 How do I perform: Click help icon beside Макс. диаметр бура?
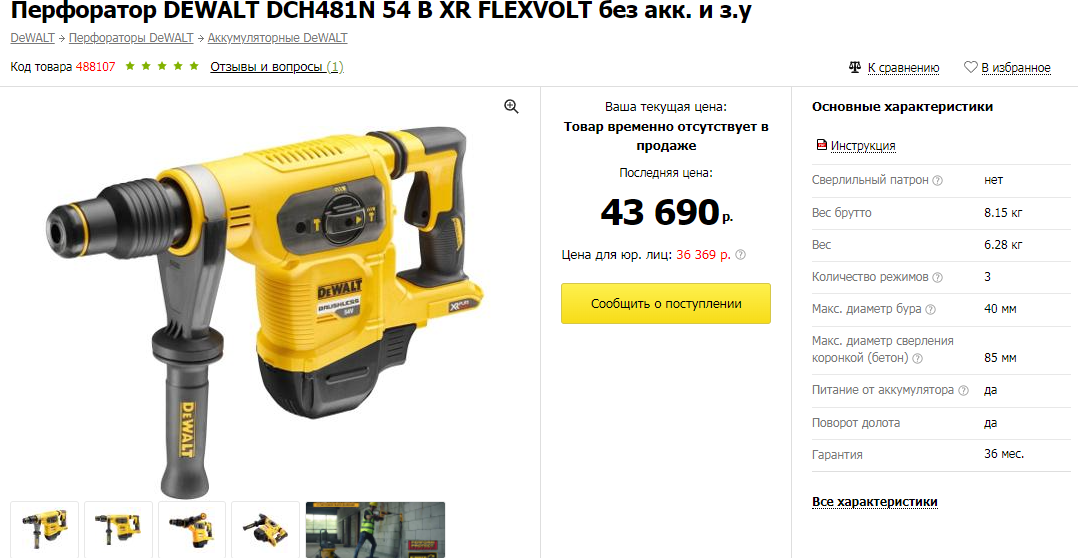click(x=930, y=309)
